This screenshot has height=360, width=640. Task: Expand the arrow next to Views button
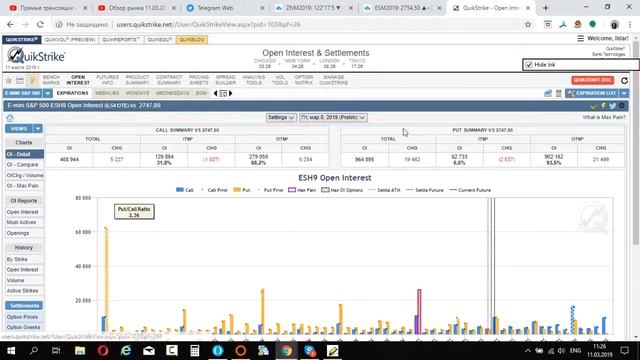point(38,129)
